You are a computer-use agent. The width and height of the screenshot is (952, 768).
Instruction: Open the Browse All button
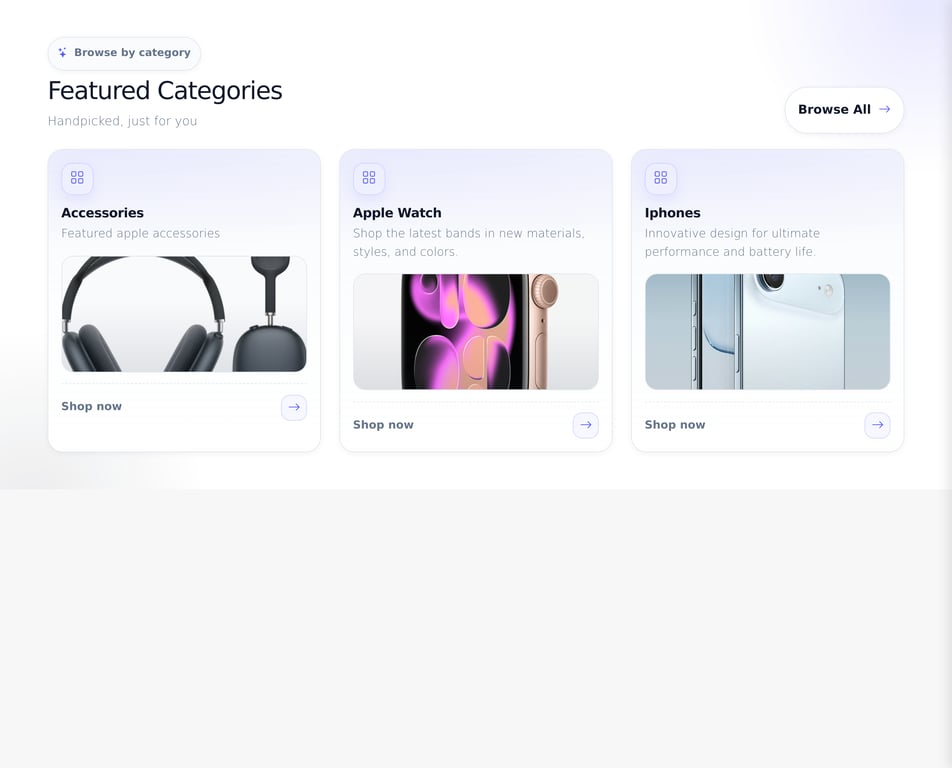pos(844,110)
